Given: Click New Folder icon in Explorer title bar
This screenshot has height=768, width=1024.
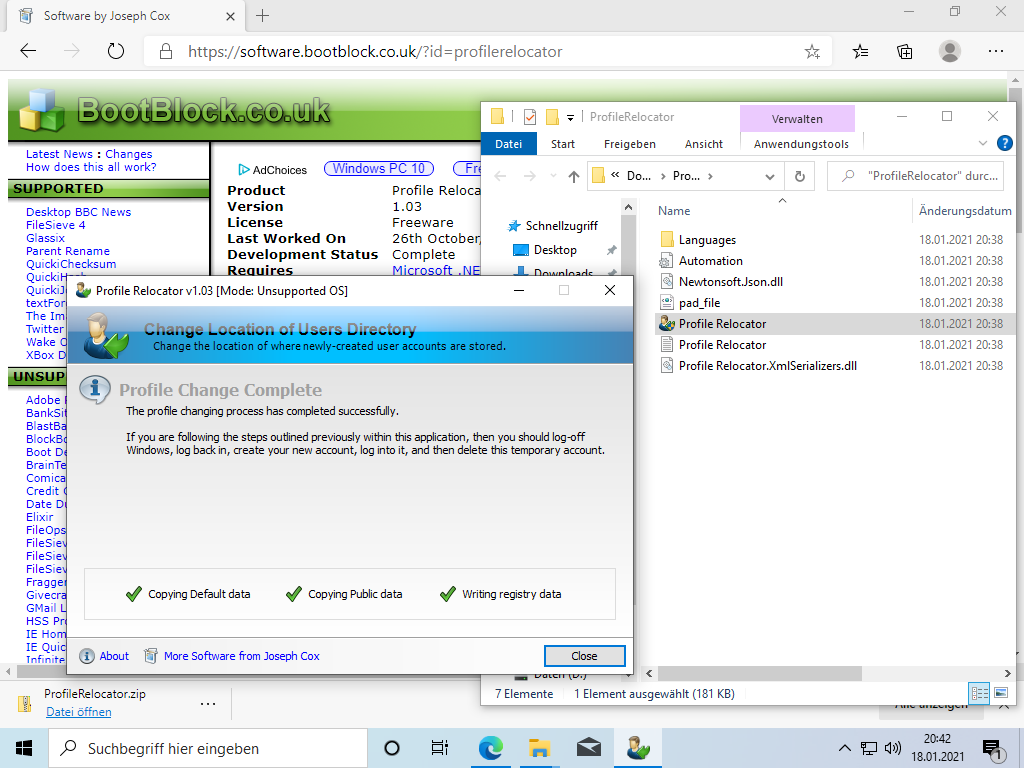Looking at the screenshot, I should point(552,117).
